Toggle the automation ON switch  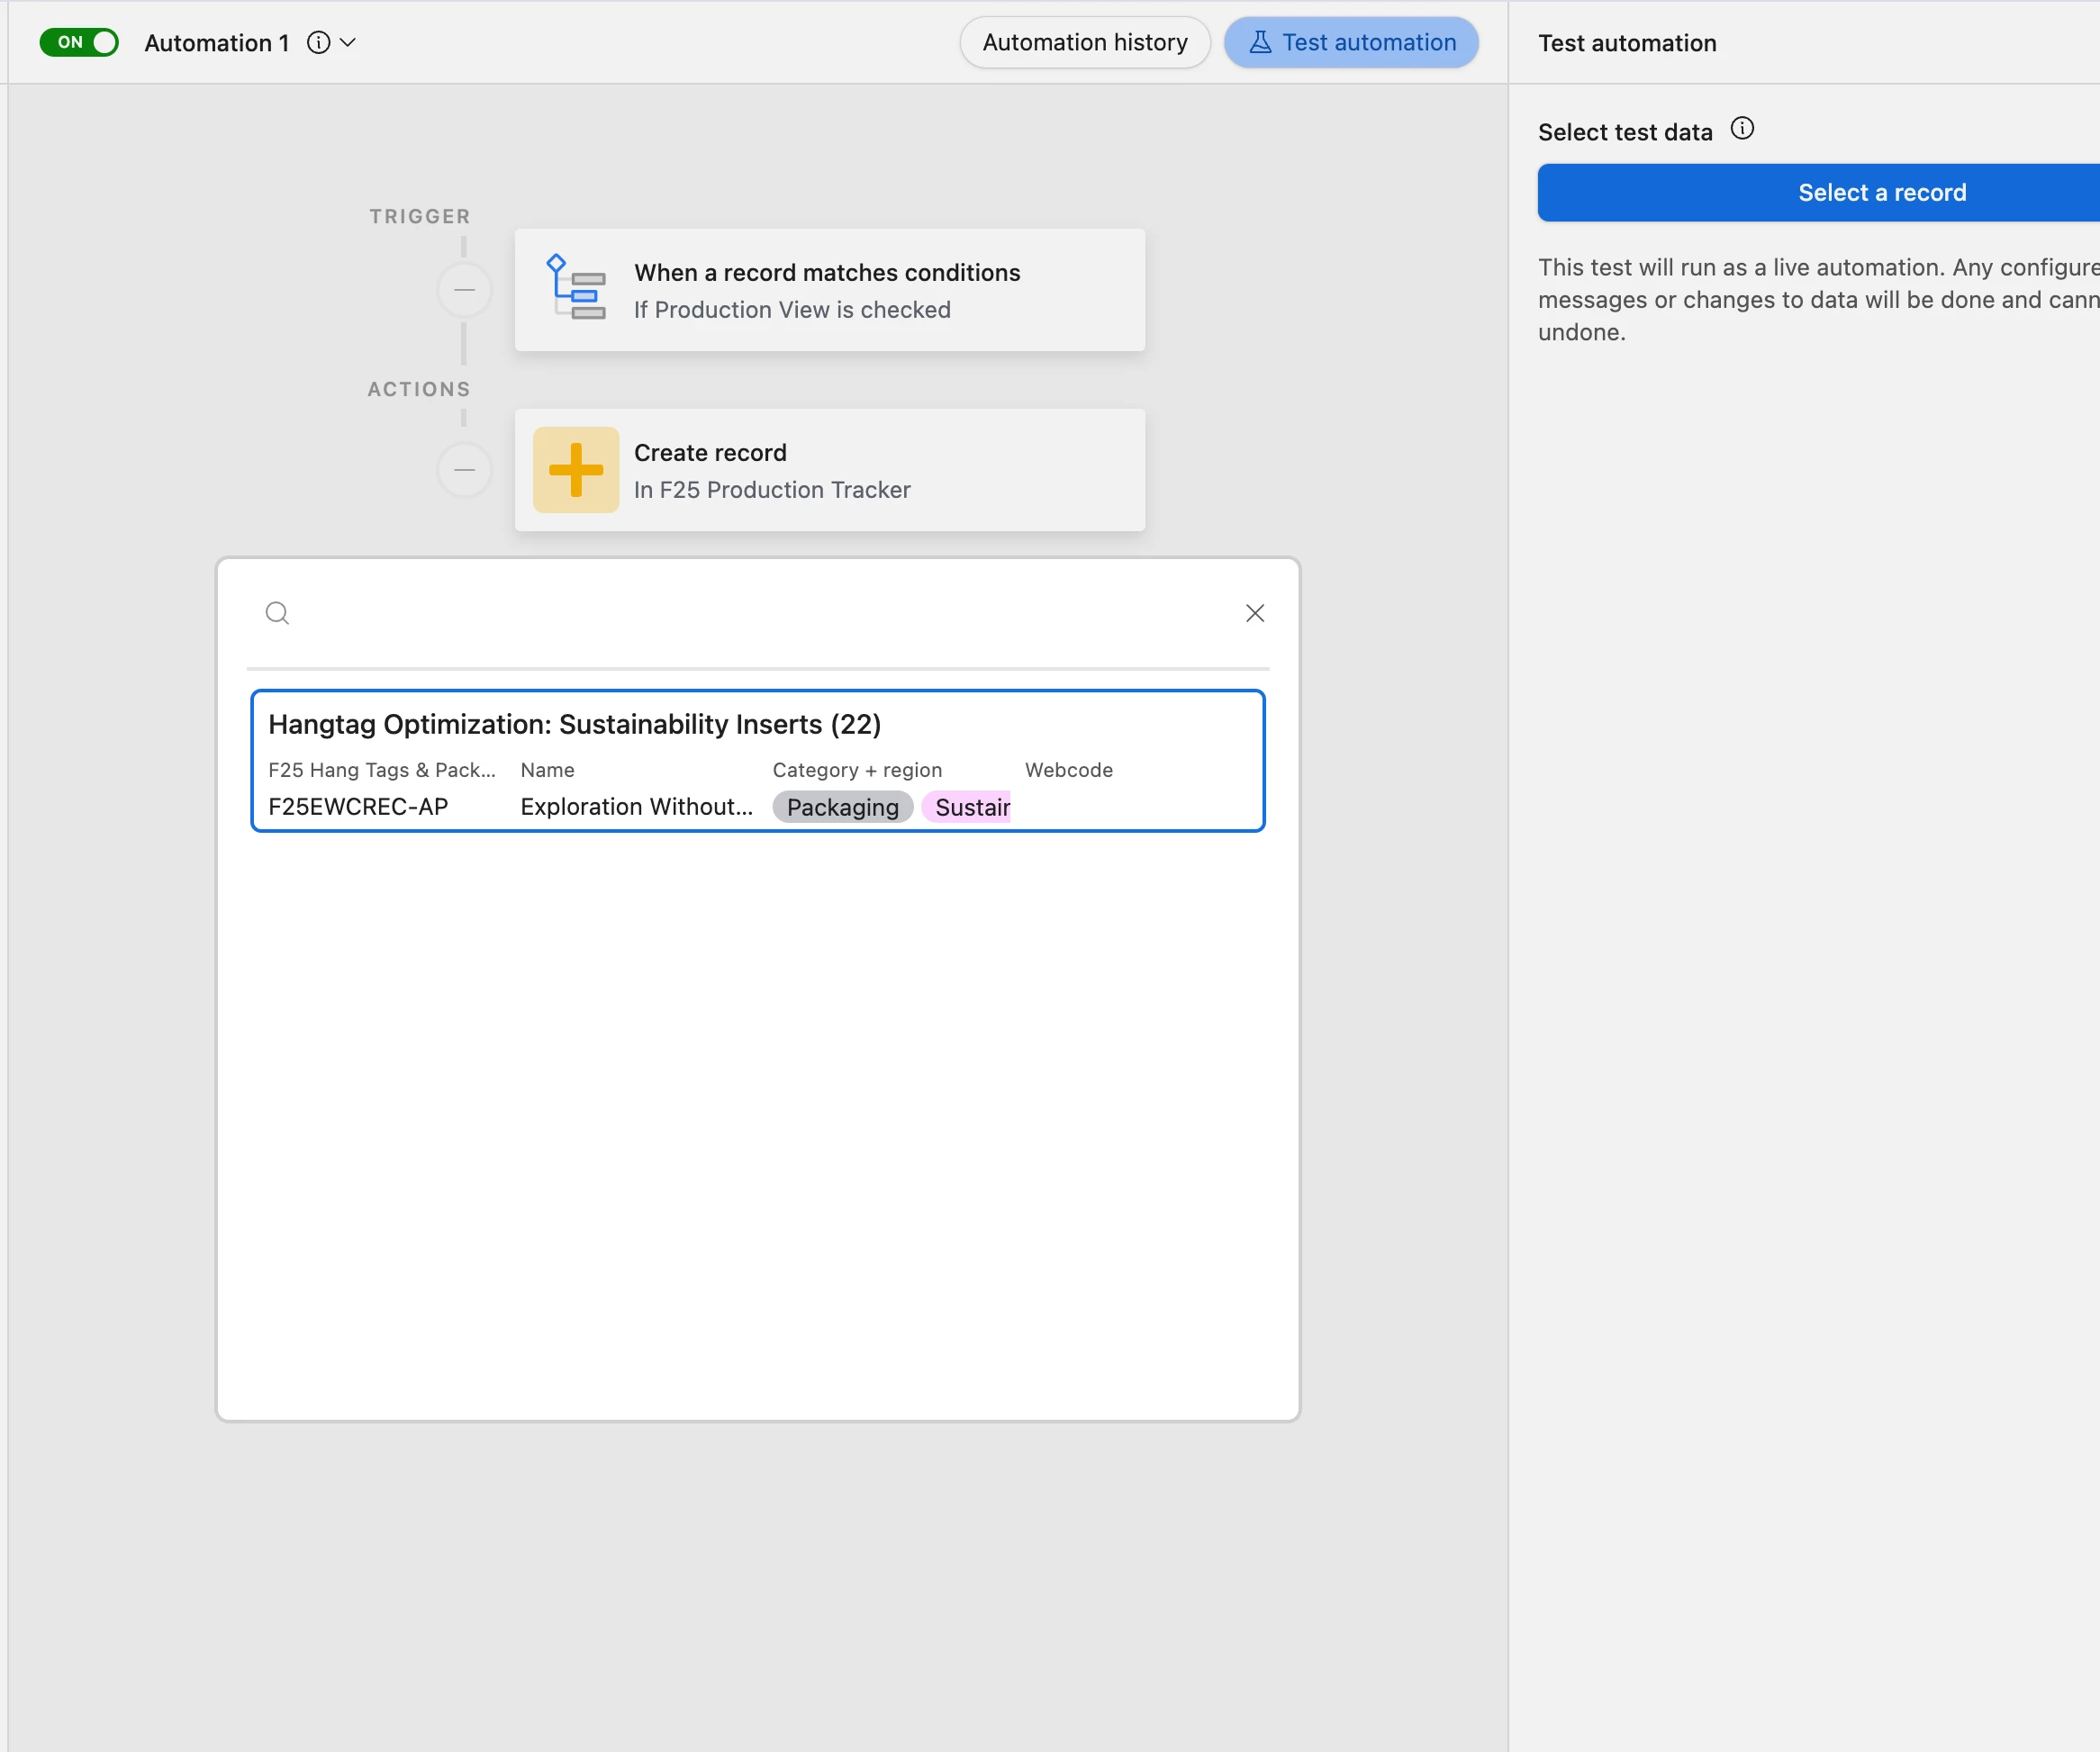coord(79,42)
